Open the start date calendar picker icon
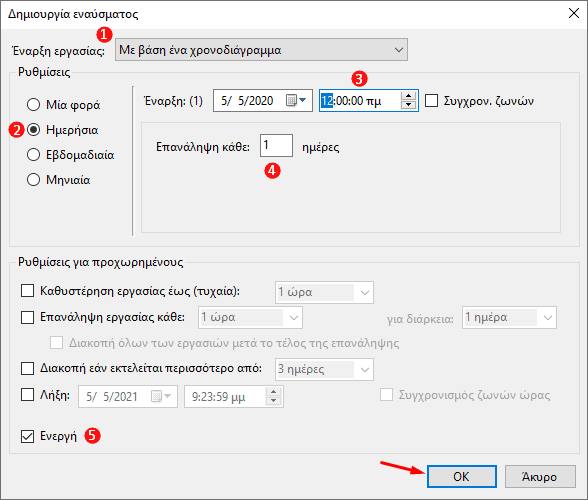Viewport: 588px width, 500px height. coord(296,101)
